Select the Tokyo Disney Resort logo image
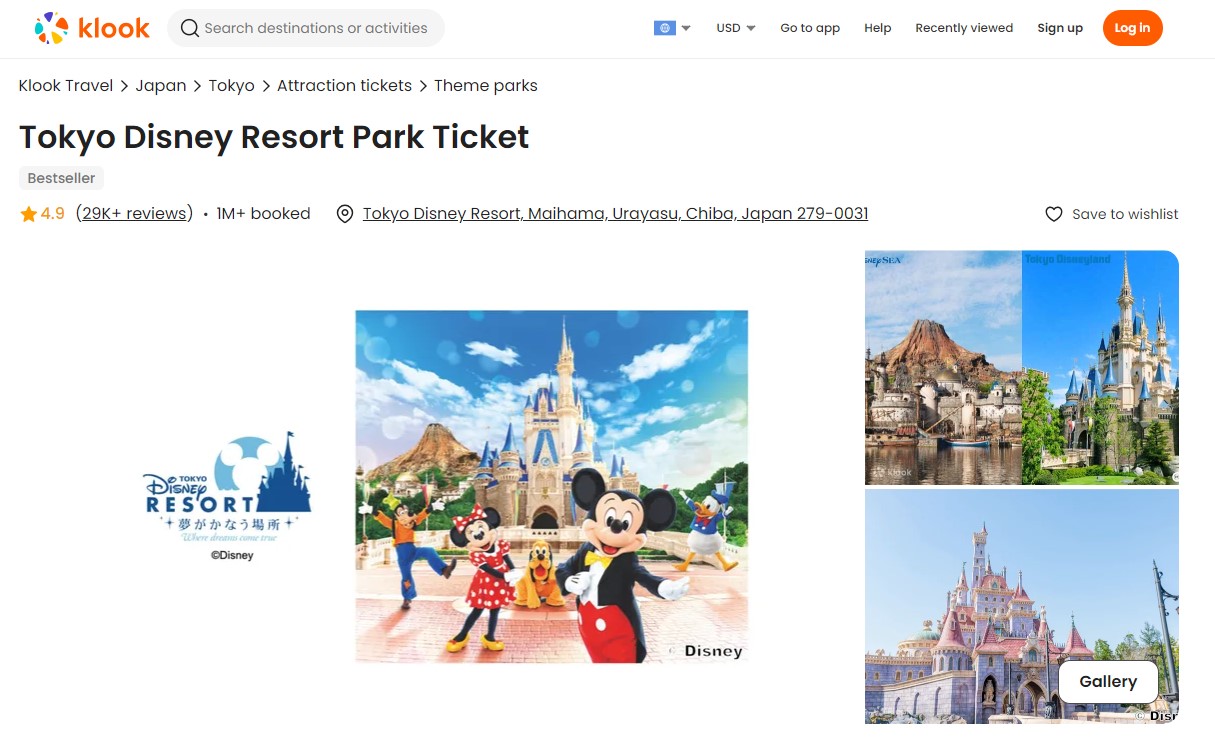1215x743 pixels. 226,496
